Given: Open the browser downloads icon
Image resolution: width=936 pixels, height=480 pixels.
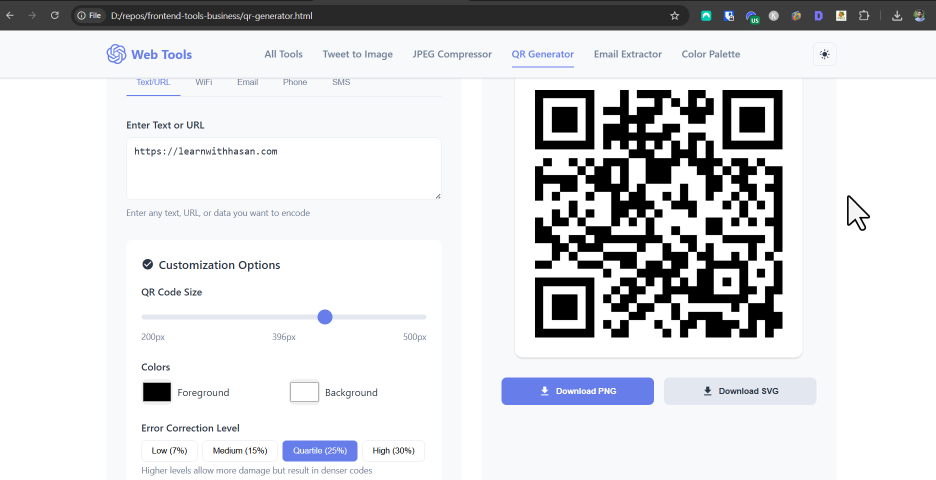Looking at the screenshot, I should pyautogui.click(x=897, y=16).
